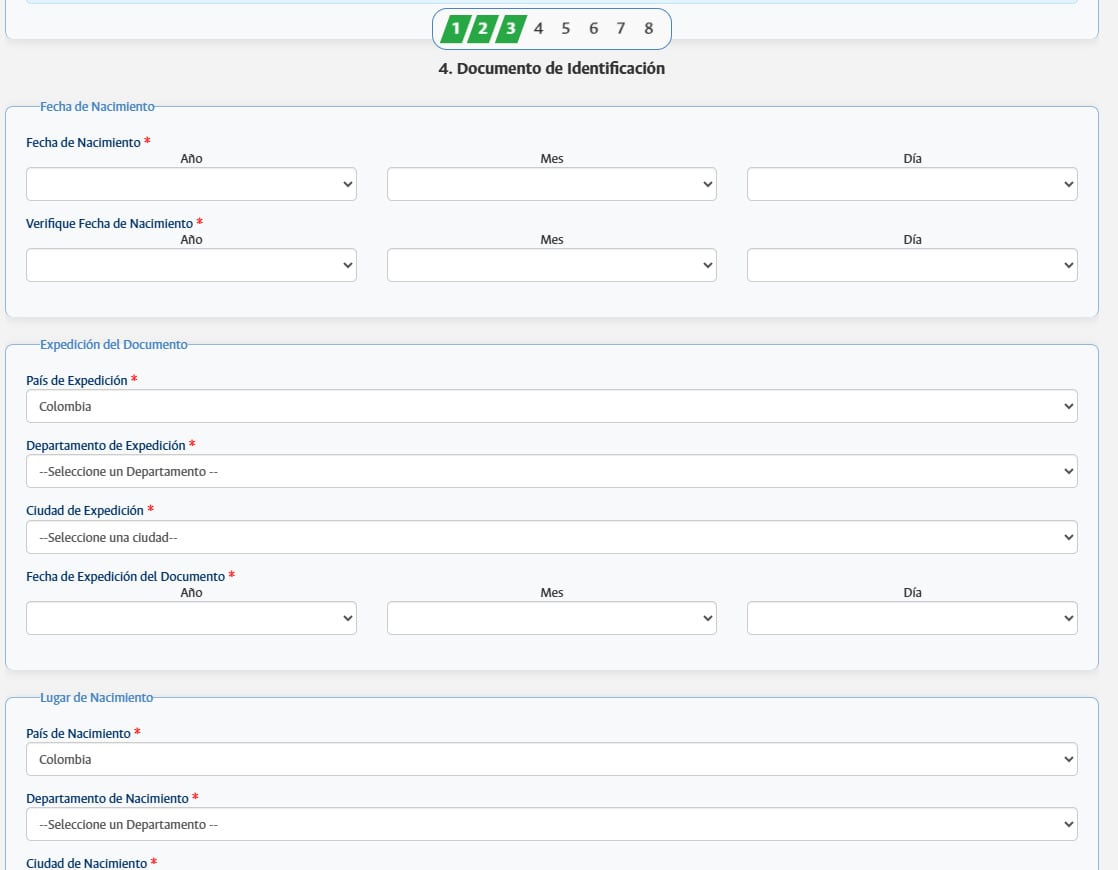Image resolution: width=1118 pixels, height=870 pixels.
Task: Go to completed step 1
Action: [x=455, y=29]
